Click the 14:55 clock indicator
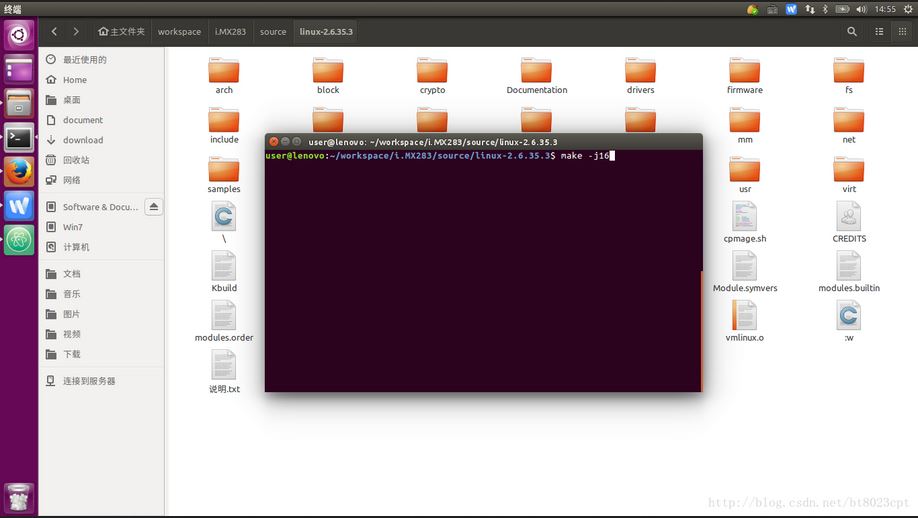The height and width of the screenshot is (518, 918). pos(885,9)
